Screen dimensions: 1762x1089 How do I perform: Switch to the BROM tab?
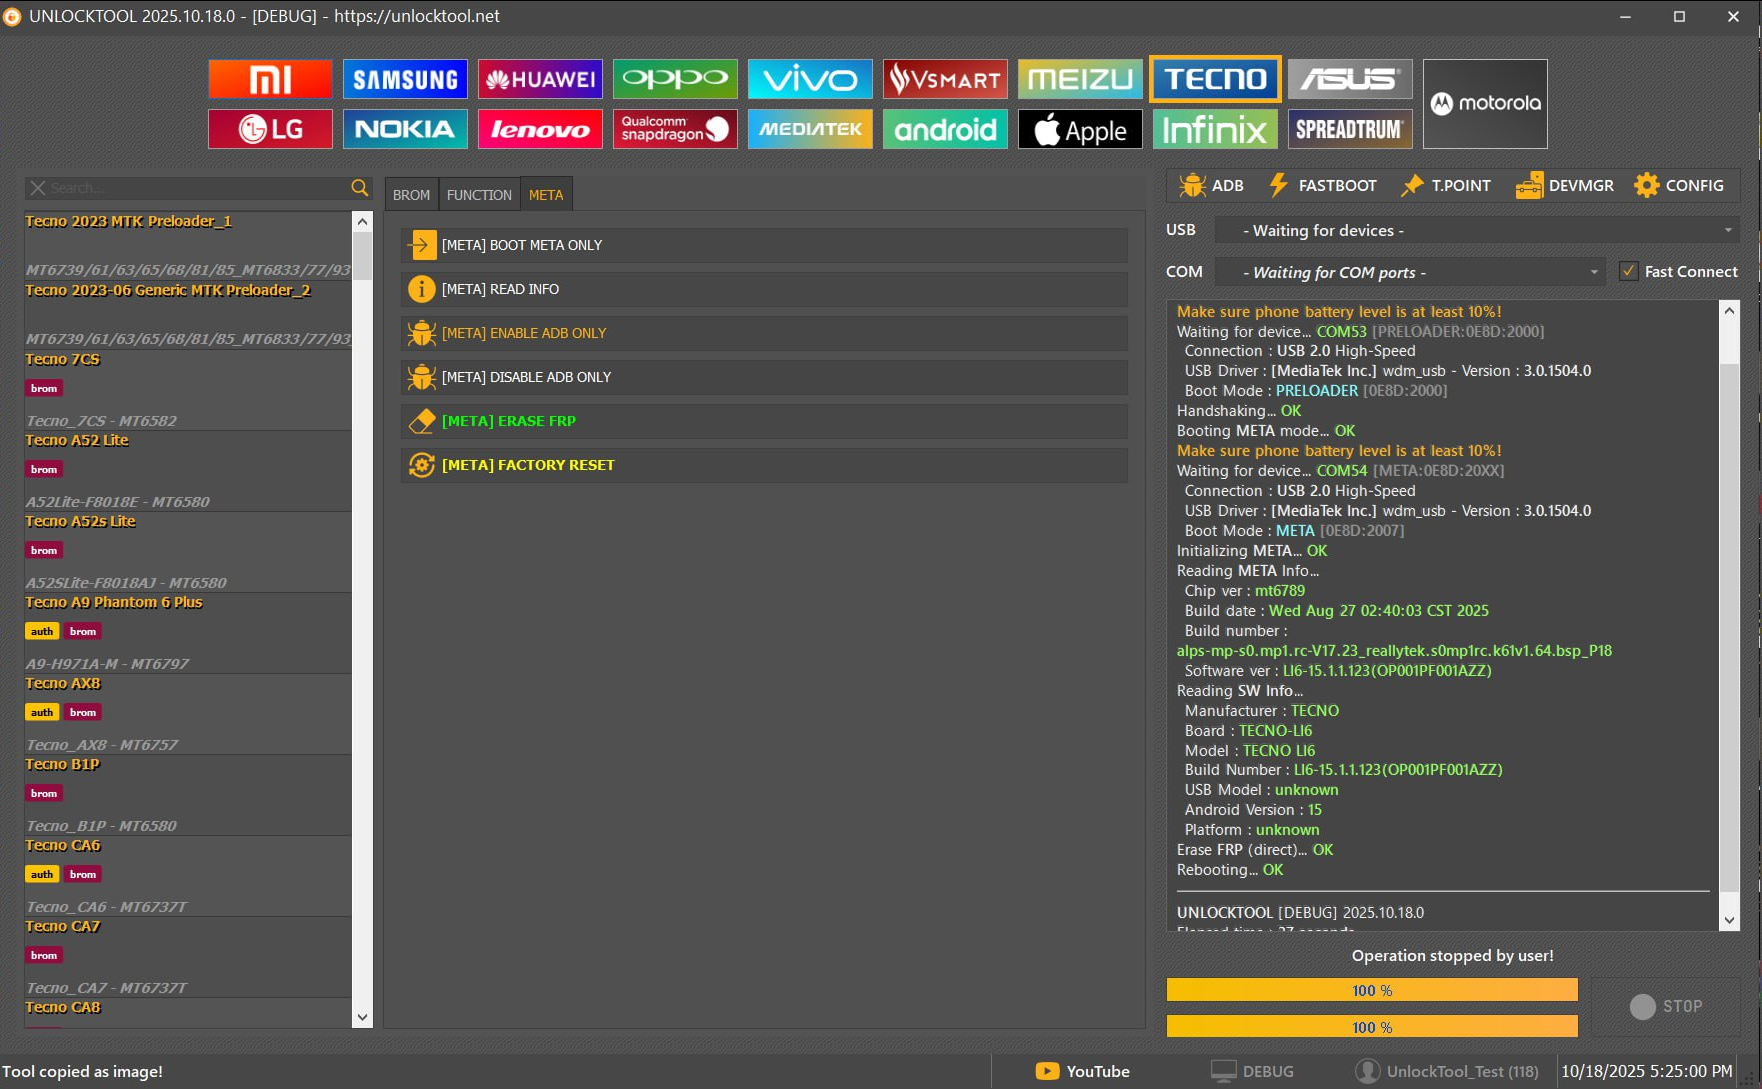coord(411,194)
